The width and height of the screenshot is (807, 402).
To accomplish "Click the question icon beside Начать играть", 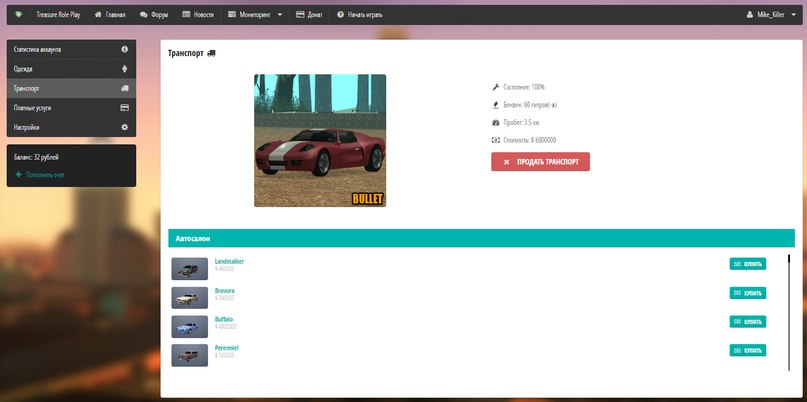I will 340,15.
